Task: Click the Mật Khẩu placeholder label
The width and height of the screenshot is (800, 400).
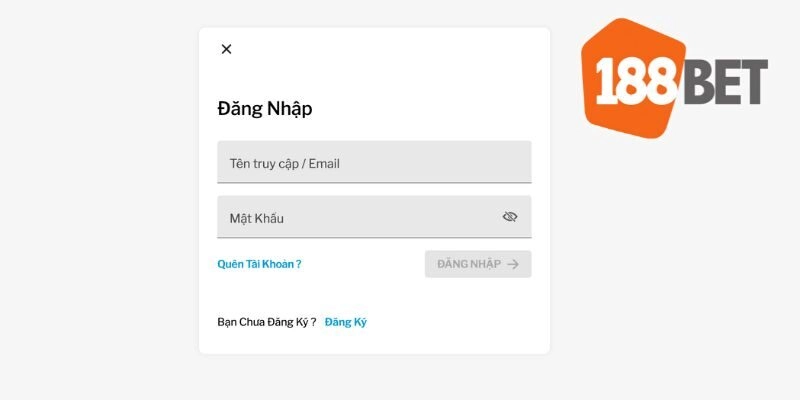Action: 257,218
